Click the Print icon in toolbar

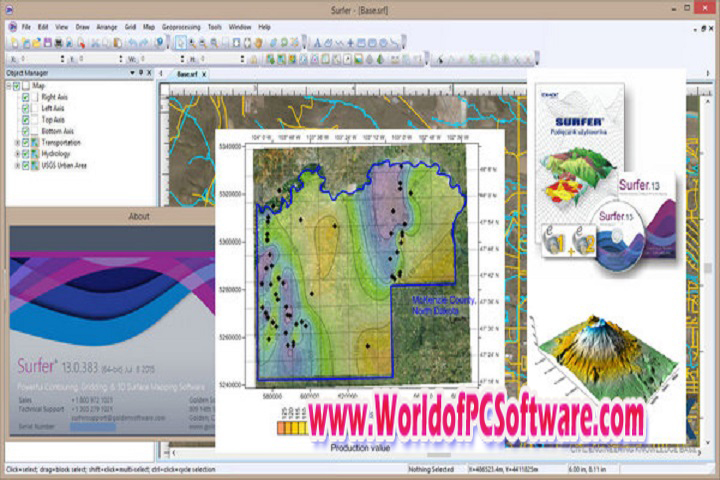[x=59, y=43]
